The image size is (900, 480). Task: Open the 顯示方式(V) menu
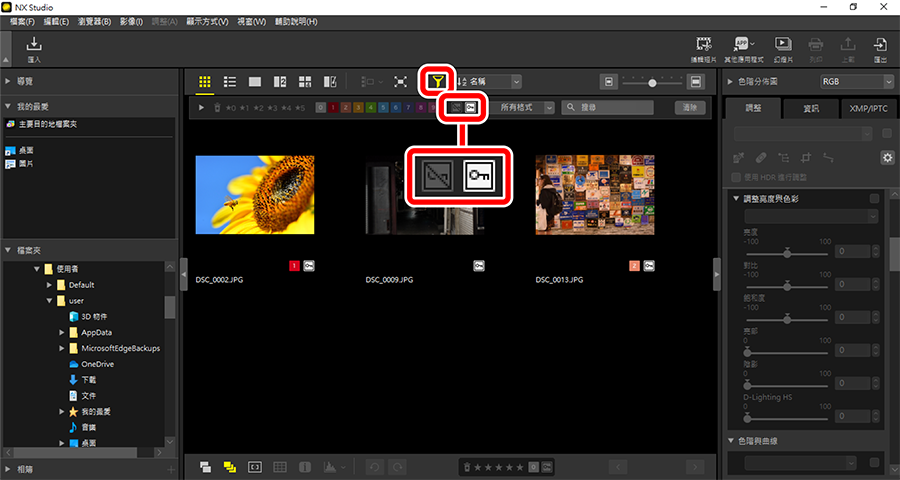(207, 22)
